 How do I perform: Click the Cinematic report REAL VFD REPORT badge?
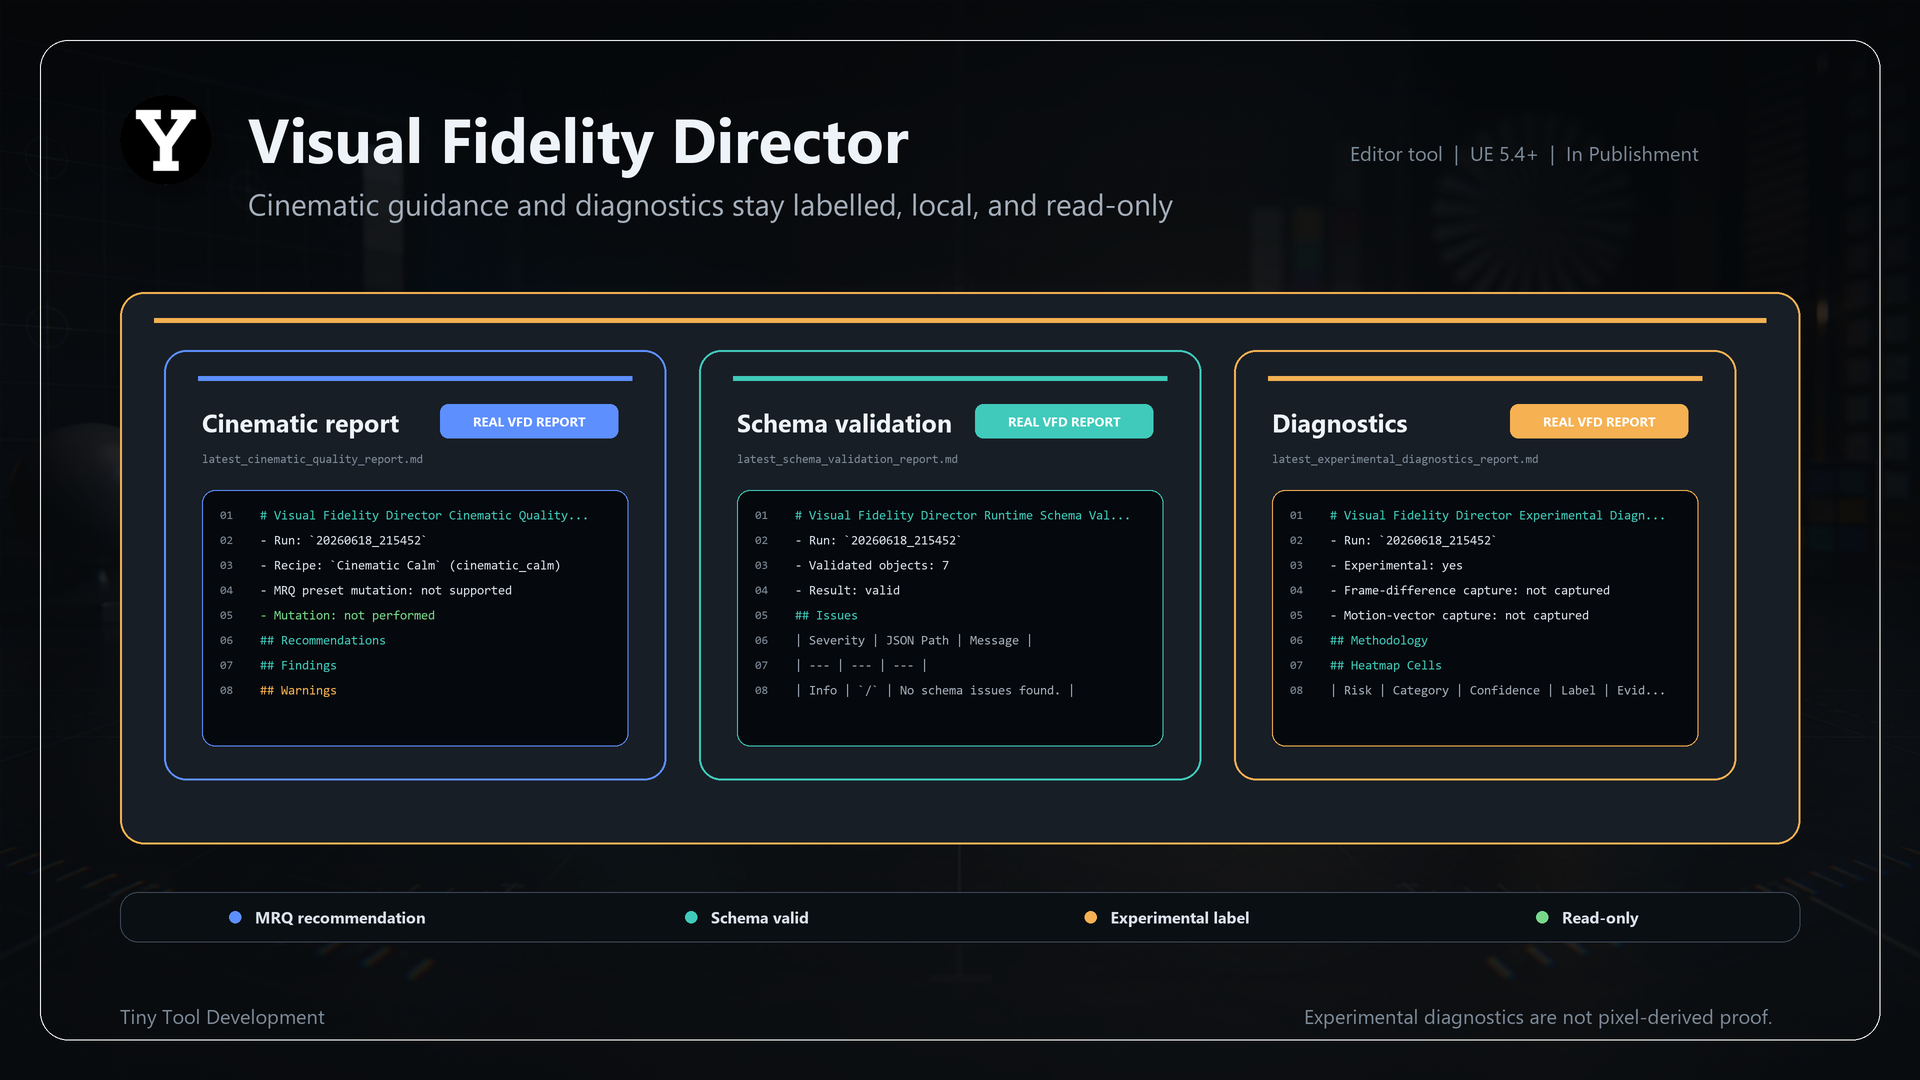pyautogui.click(x=529, y=422)
